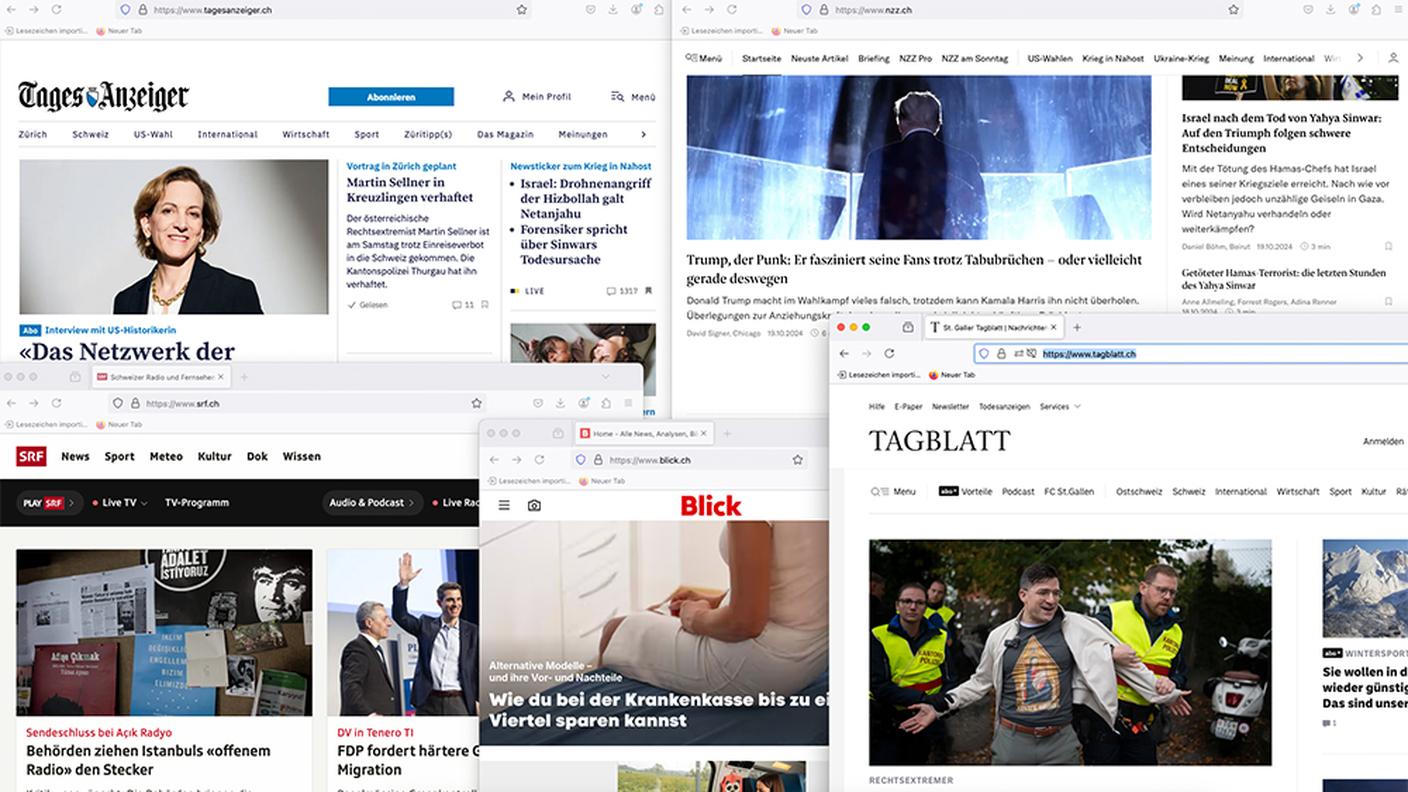Bookmark srf.ch using the star icon
This screenshot has height=792, width=1408.
[x=476, y=403]
